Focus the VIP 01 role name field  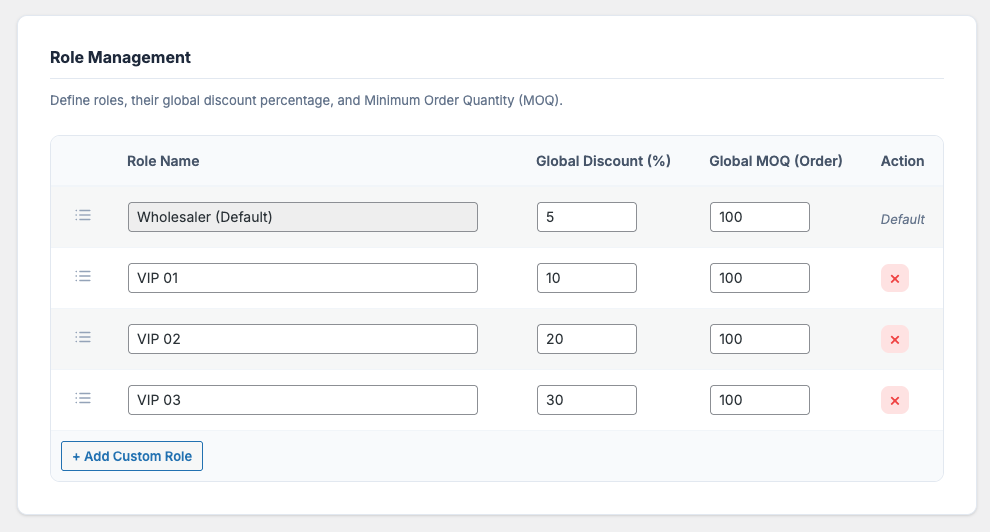click(x=302, y=278)
